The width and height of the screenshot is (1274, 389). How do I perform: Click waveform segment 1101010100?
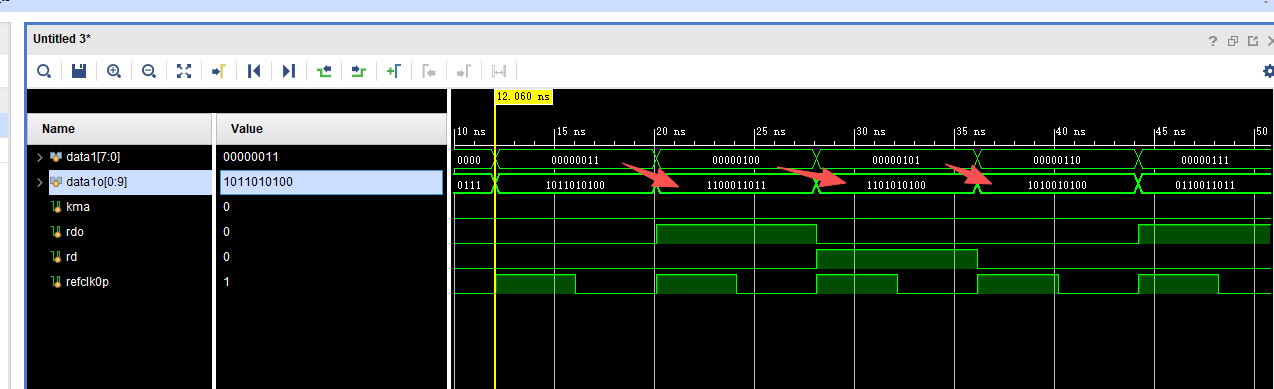tap(897, 185)
